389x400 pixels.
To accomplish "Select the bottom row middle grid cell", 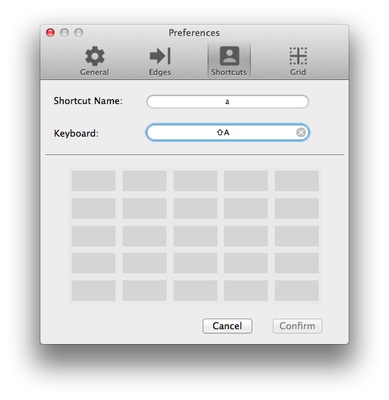I will coord(195,290).
